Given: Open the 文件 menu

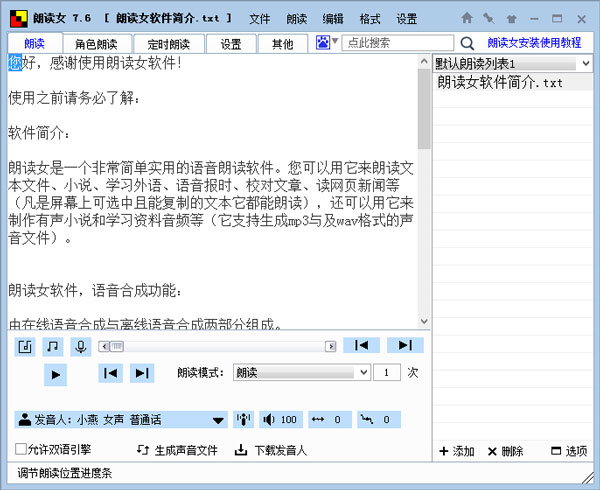Looking at the screenshot, I should click(259, 19).
